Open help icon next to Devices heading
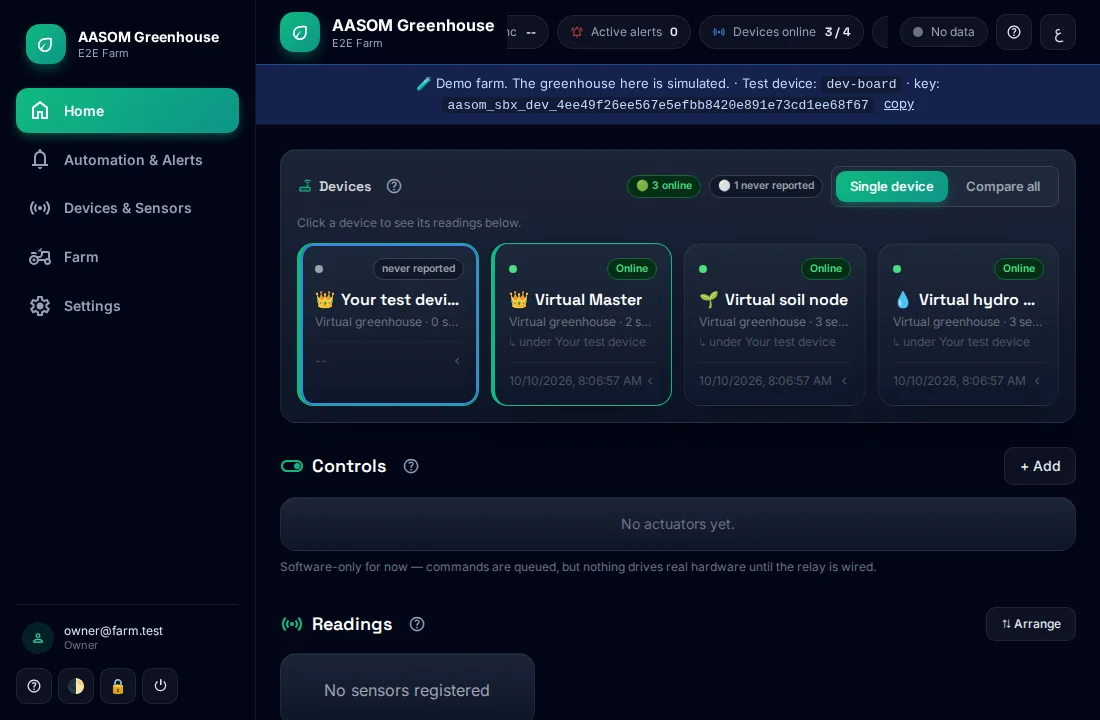This screenshot has width=1100, height=720. point(394,186)
